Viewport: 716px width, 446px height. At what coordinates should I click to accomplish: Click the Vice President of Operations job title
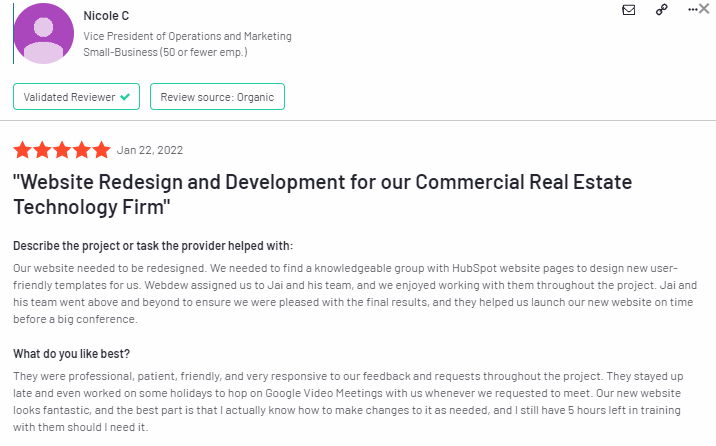coord(187,36)
